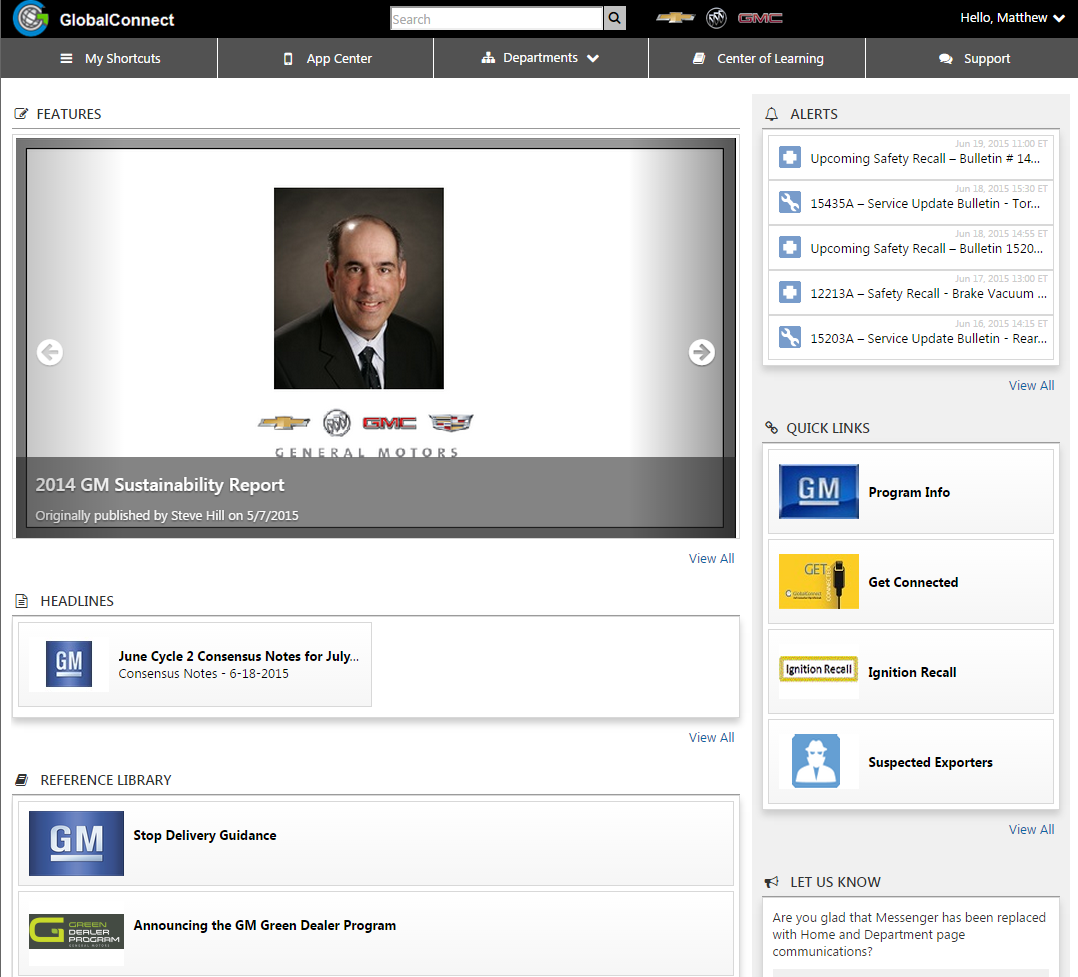The width and height of the screenshot is (1078, 977).
Task: Open Upcoming Safety Recall Bulletin # 14 alert
Action: pyautogui.click(x=910, y=157)
